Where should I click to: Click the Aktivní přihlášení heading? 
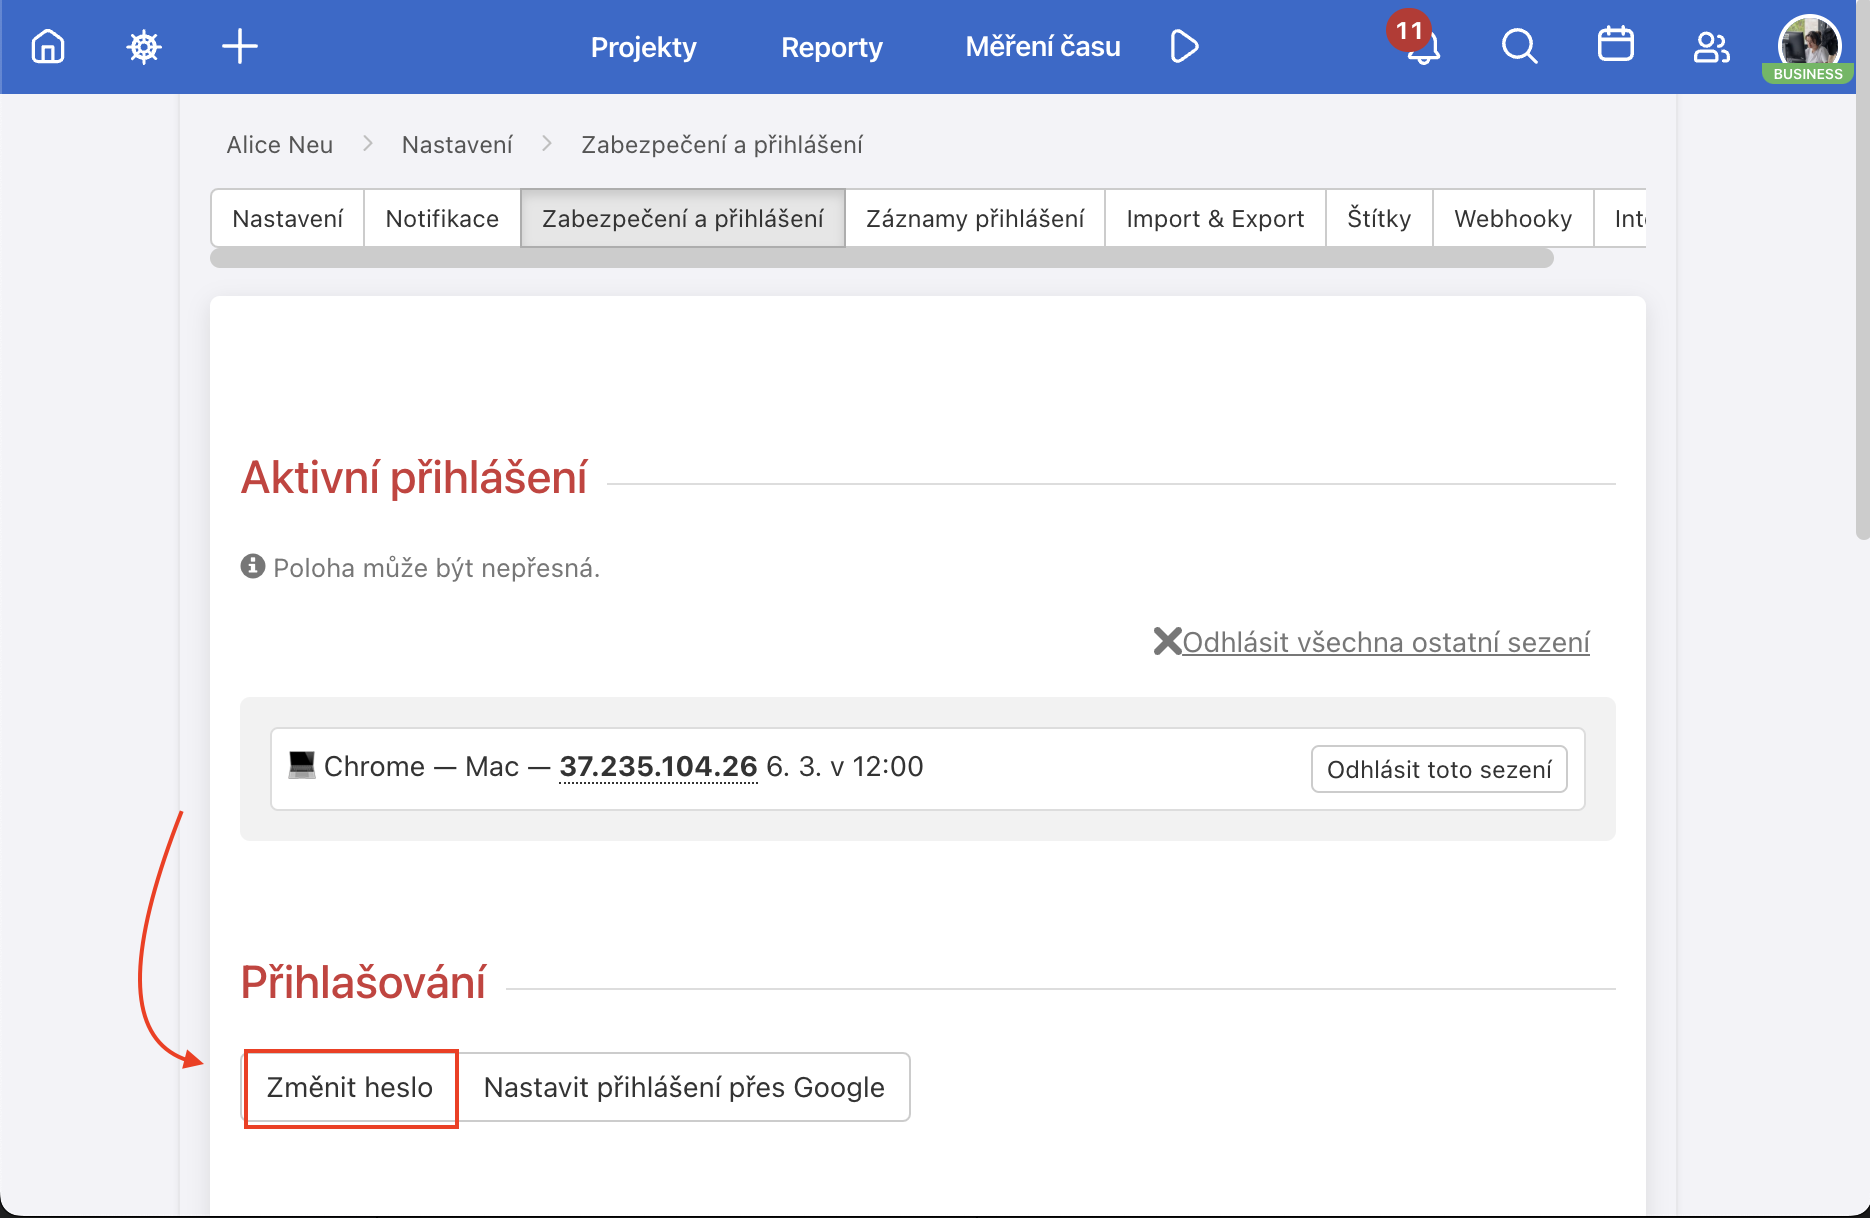pos(414,477)
